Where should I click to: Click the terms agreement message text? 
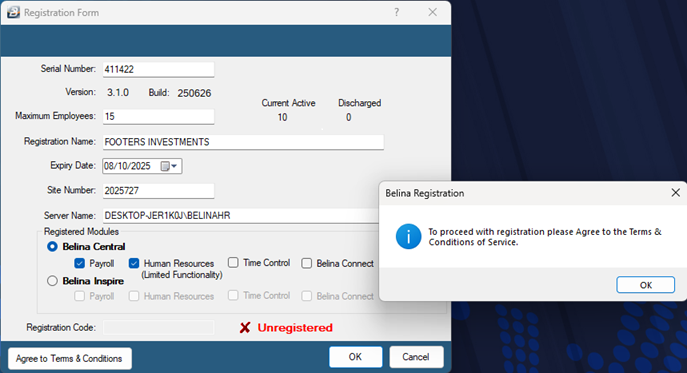pyautogui.click(x=545, y=237)
